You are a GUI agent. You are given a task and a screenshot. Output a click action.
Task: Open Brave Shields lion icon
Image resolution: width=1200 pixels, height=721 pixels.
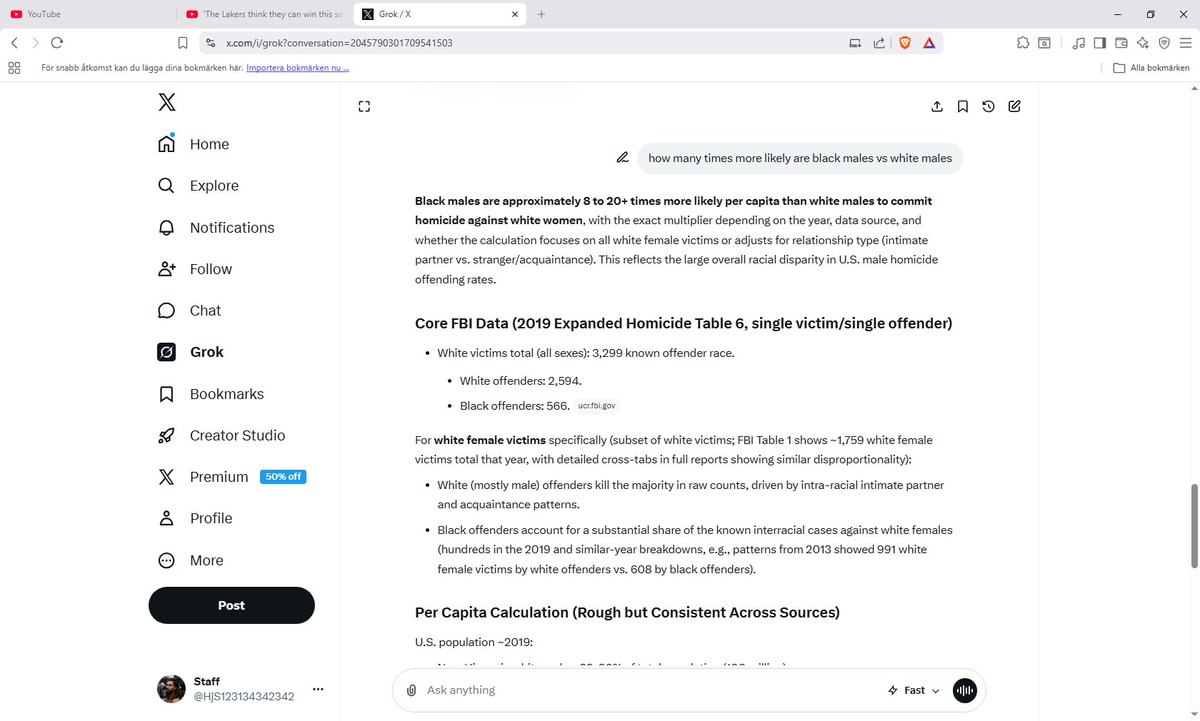[x=905, y=43]
